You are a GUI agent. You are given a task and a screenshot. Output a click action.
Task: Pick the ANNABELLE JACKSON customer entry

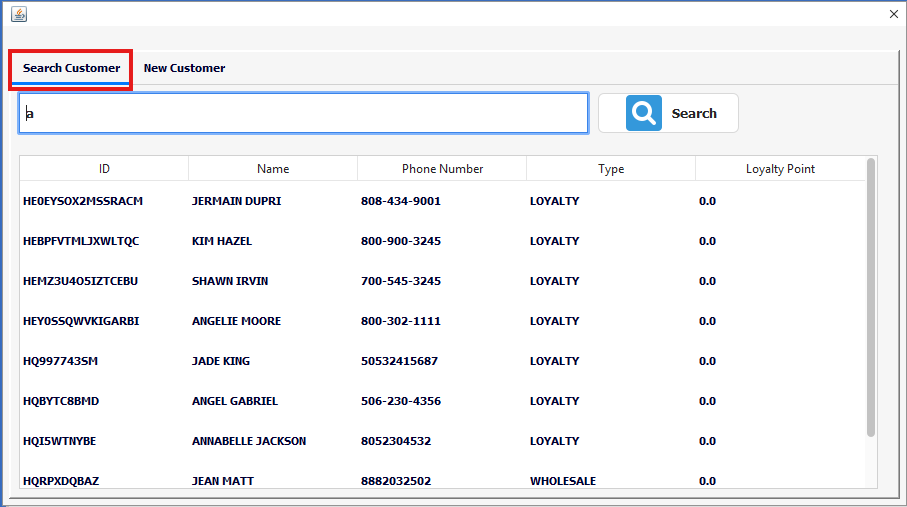[249, 441]
